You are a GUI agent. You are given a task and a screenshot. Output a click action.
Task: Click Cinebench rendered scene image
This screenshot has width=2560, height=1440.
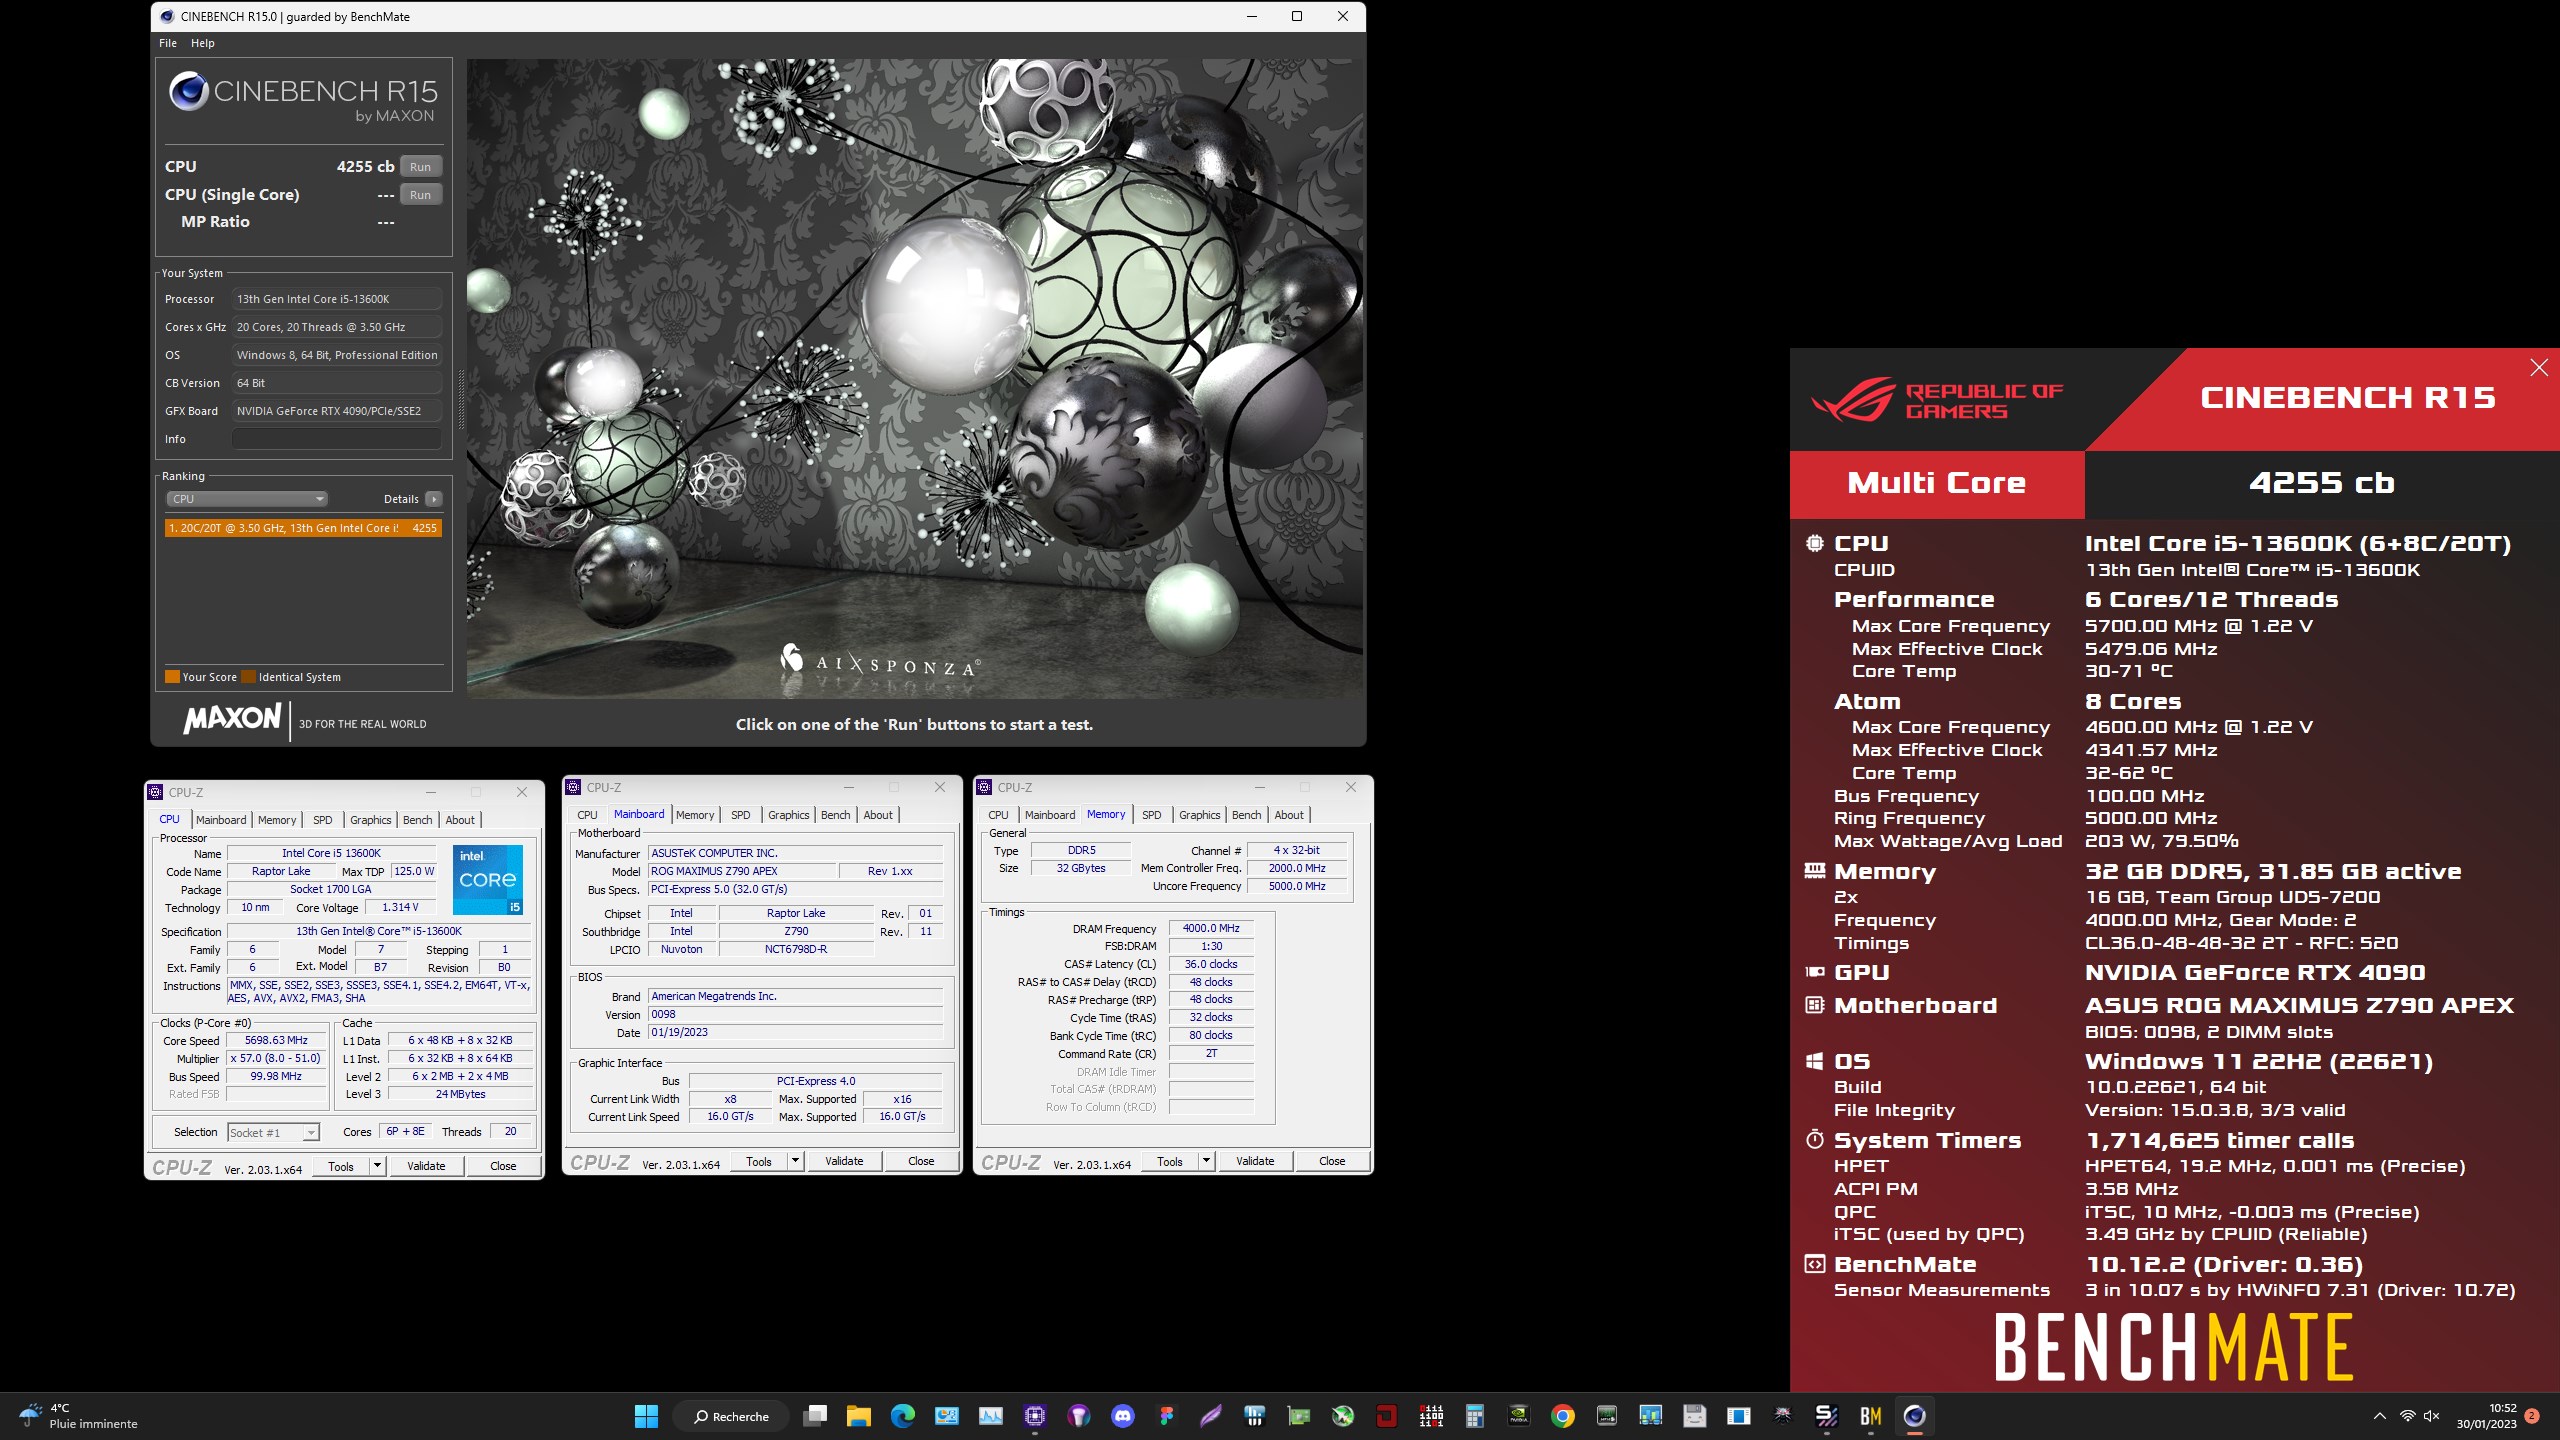(915, 378)
